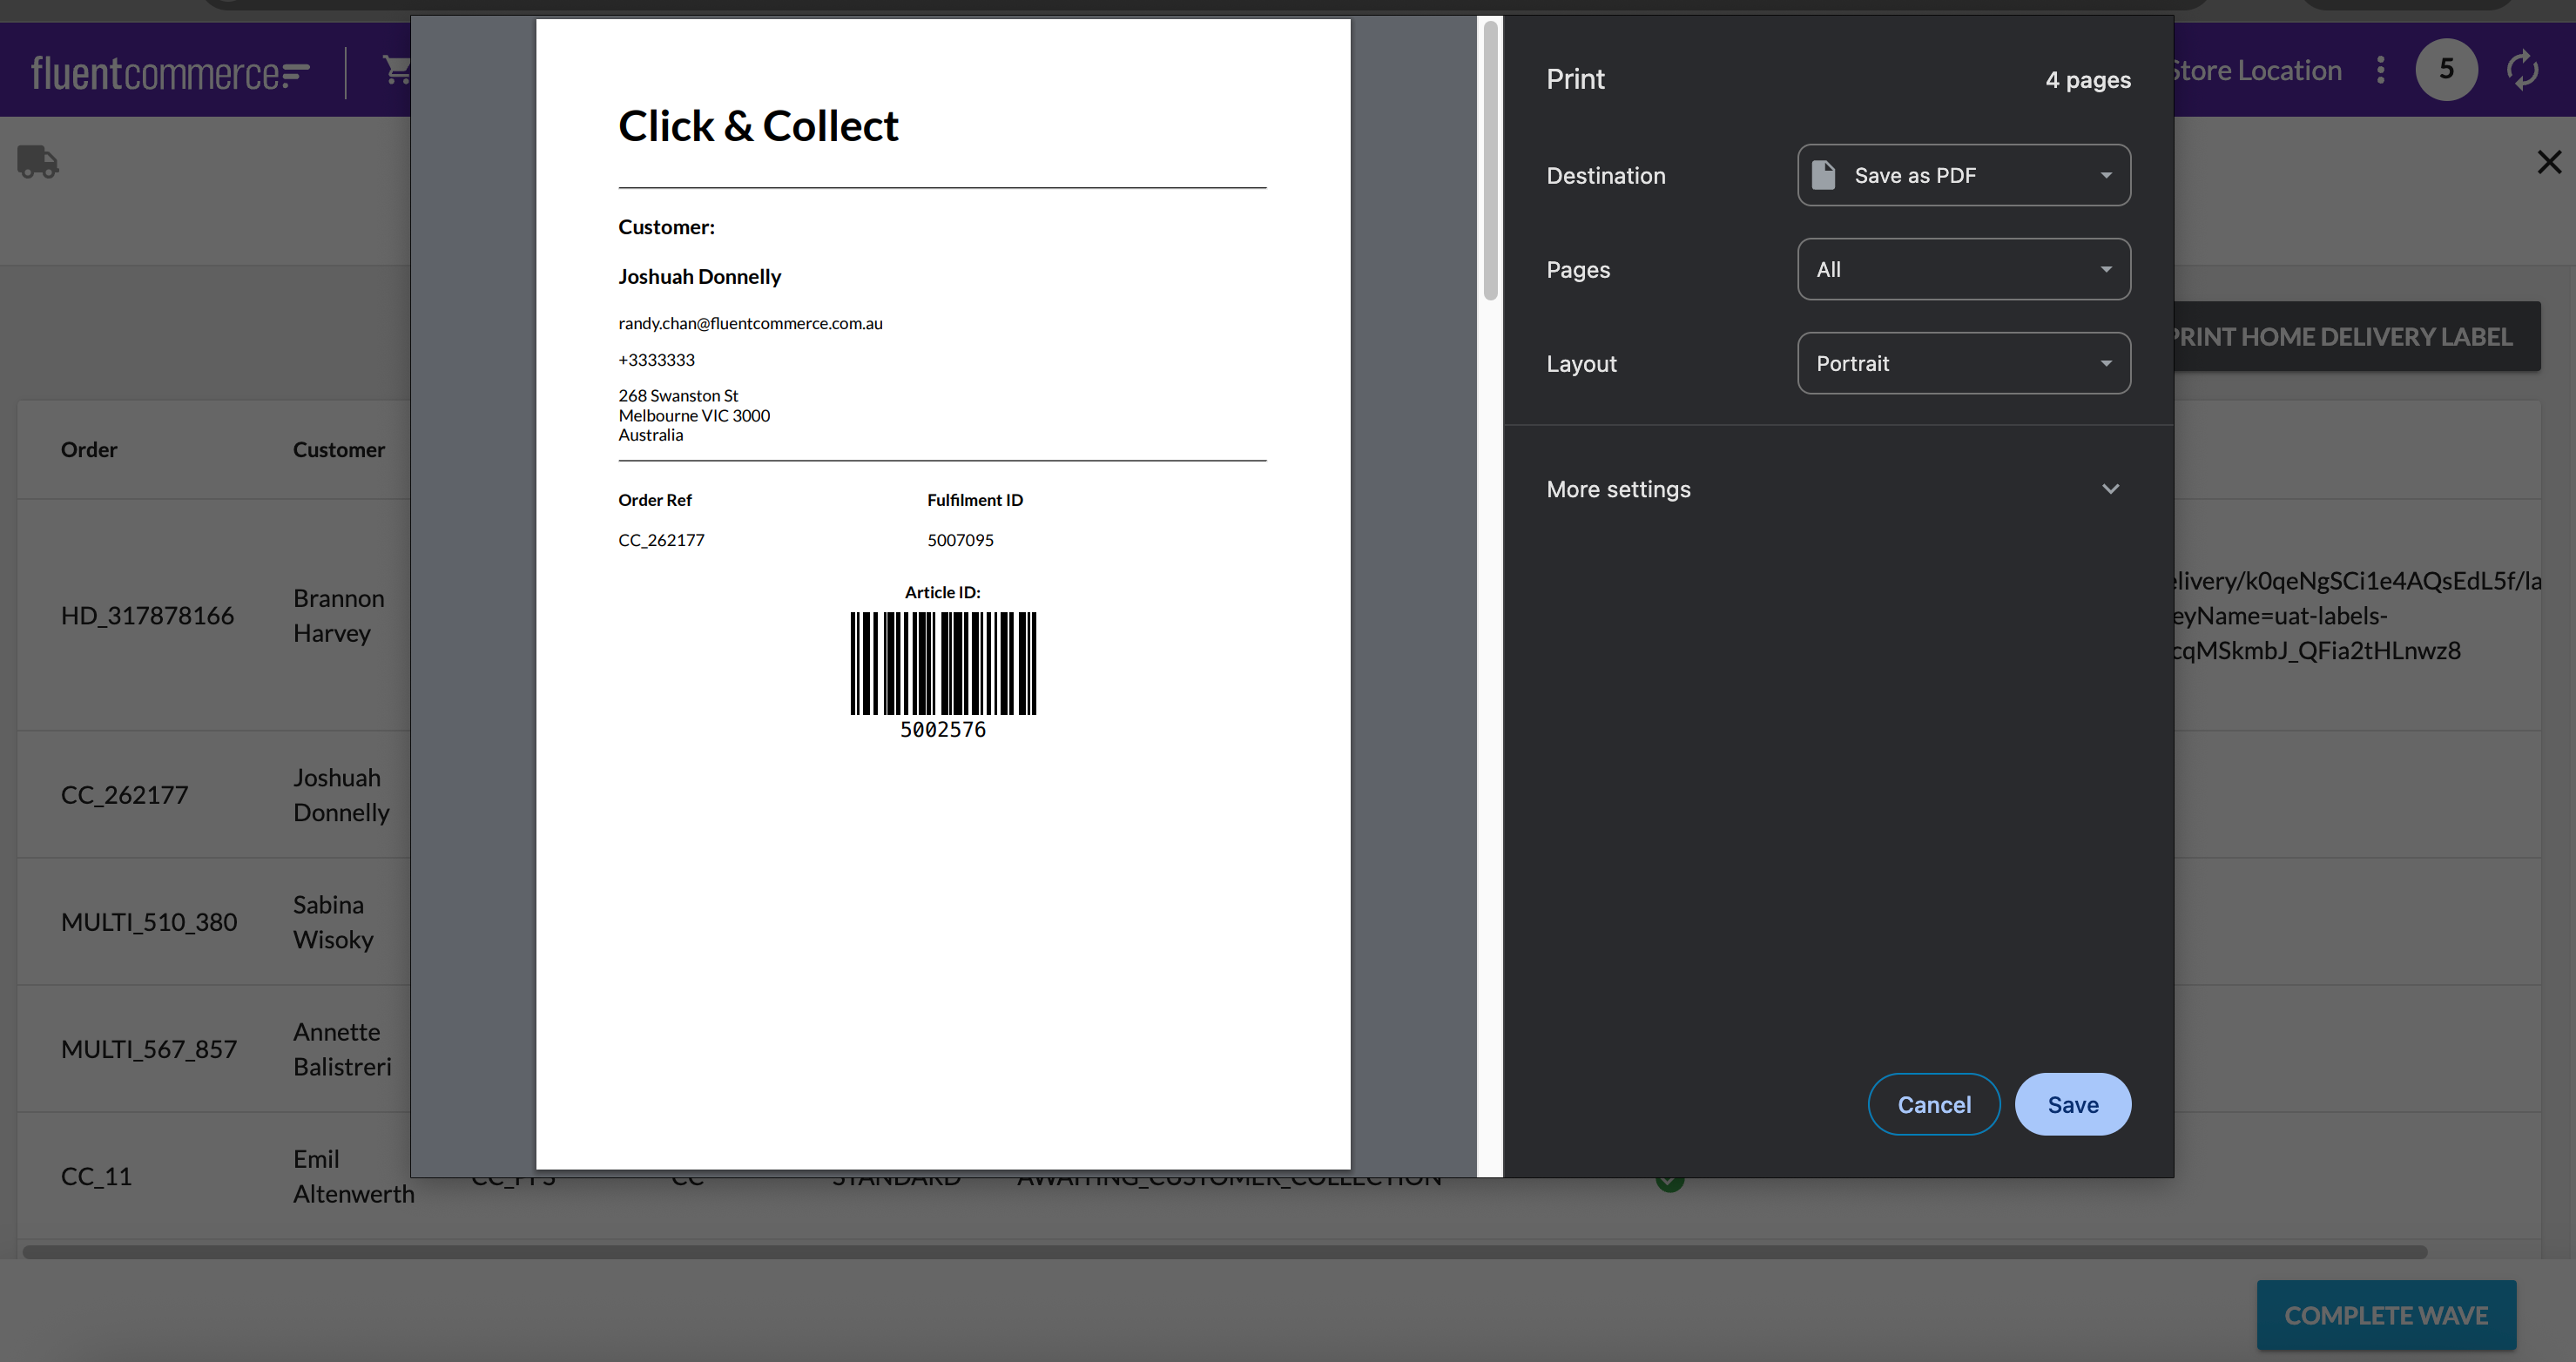Click the barcode in print preview
Image resolution: width=2576 pixels, height=1362 pixels.
(943, 663)
